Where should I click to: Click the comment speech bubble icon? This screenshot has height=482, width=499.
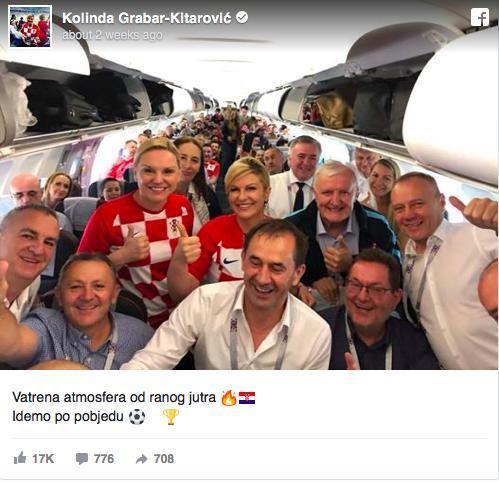pos(82,459)
